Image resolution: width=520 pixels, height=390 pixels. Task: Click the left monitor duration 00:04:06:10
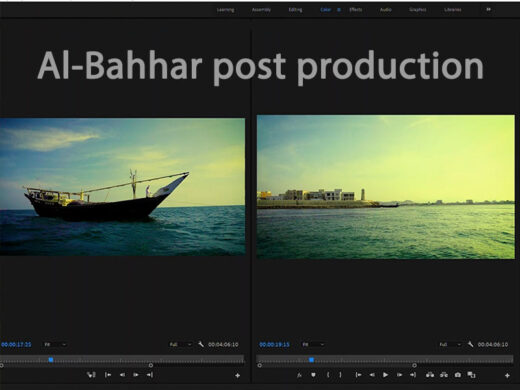pos(223,344)
